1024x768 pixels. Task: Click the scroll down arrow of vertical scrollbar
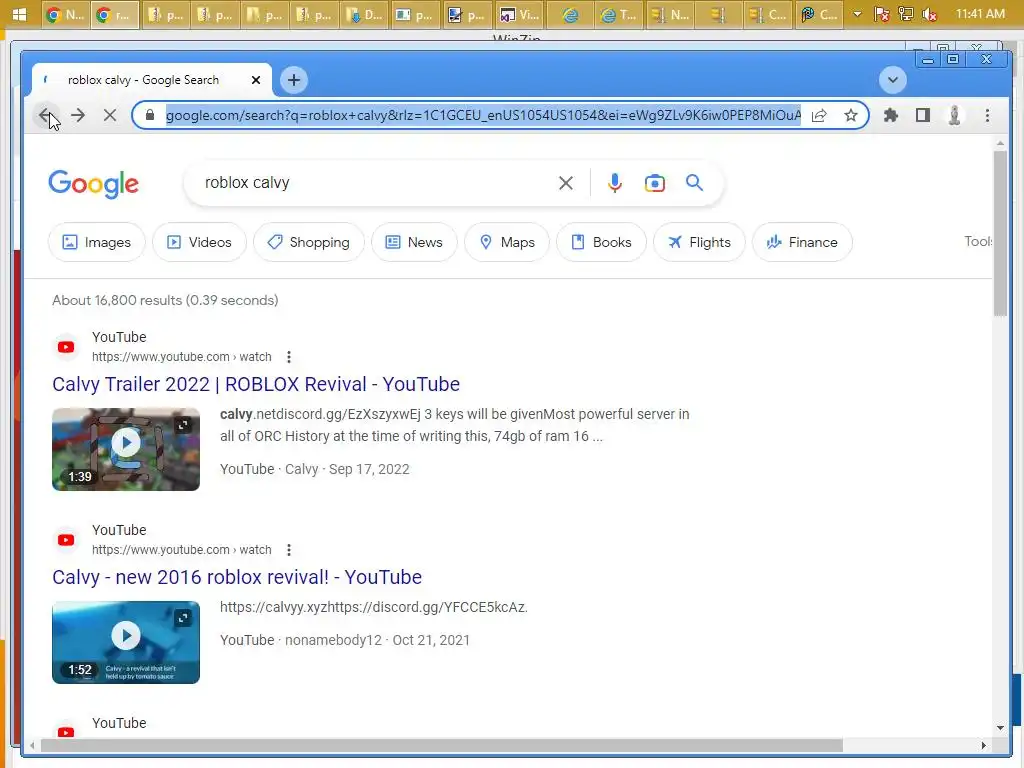1000,728
